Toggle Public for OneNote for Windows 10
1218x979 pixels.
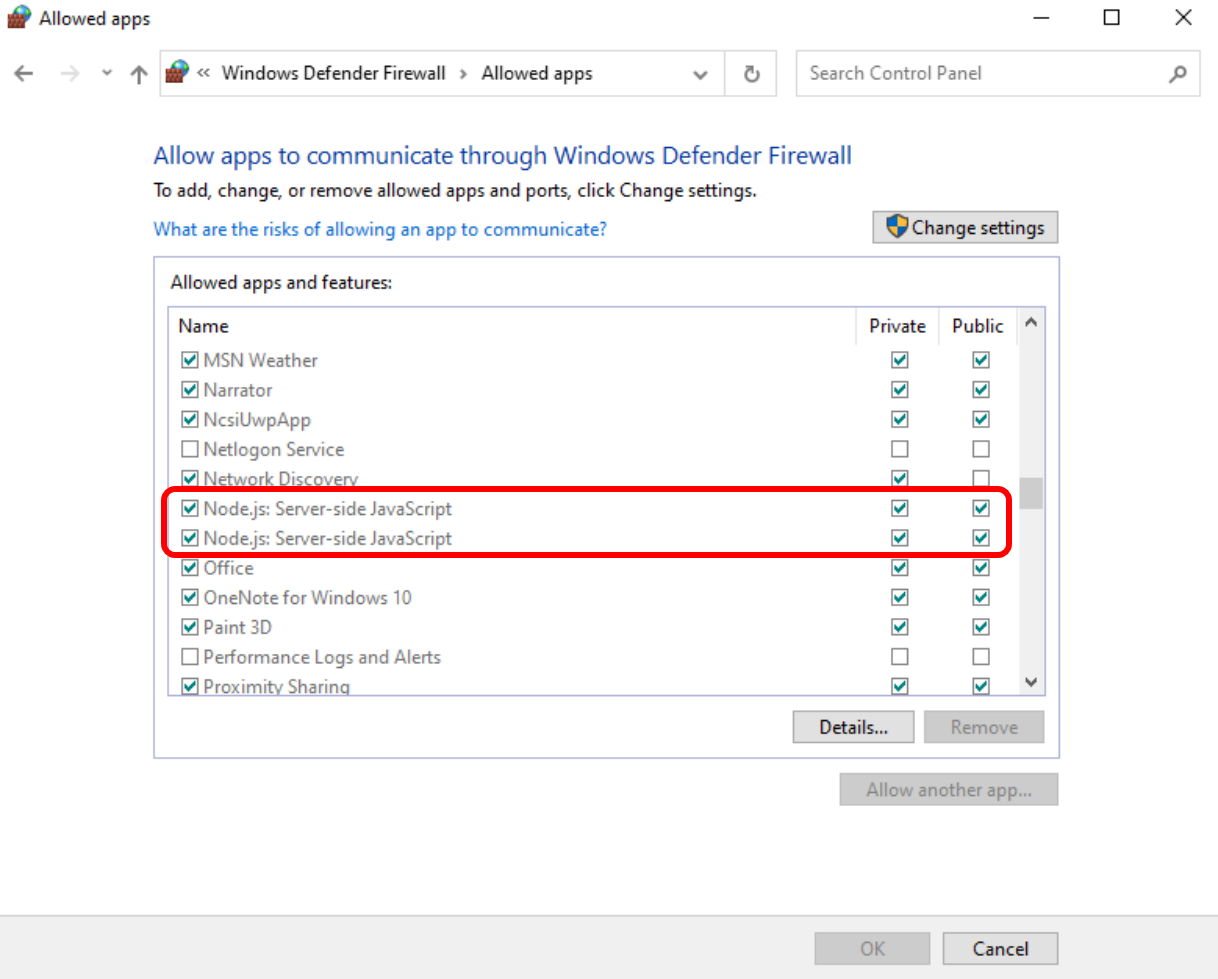[x=981, y=598]
